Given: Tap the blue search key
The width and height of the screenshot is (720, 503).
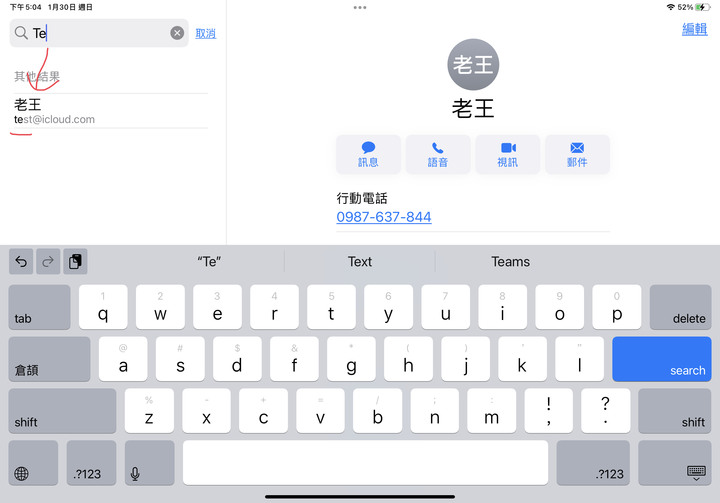Looking at the screenshot, I should pyautogui.click(x=662, y=359).
